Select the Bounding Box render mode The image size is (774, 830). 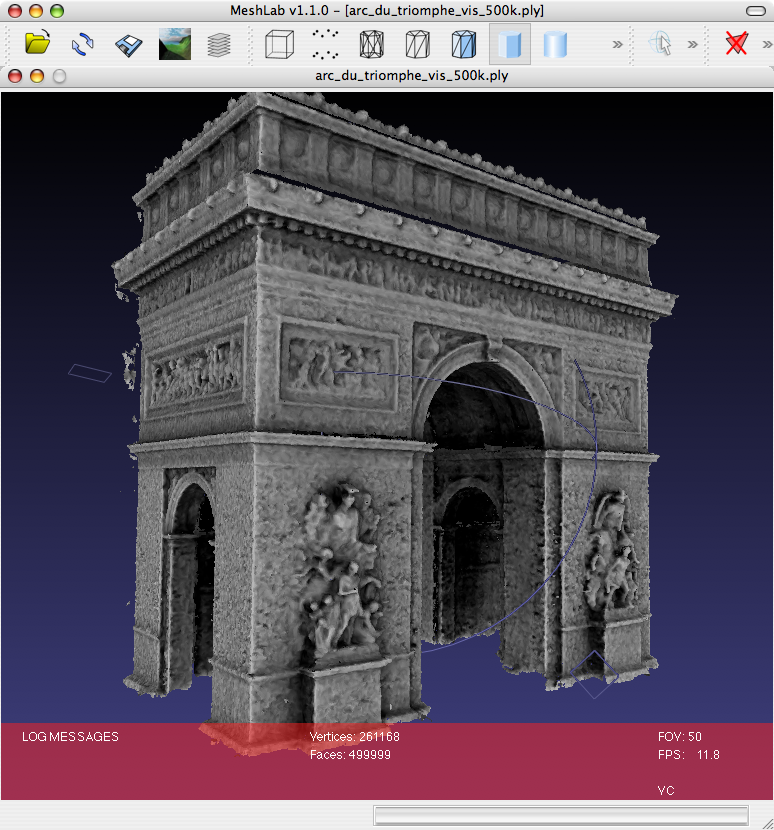(279, 44)
